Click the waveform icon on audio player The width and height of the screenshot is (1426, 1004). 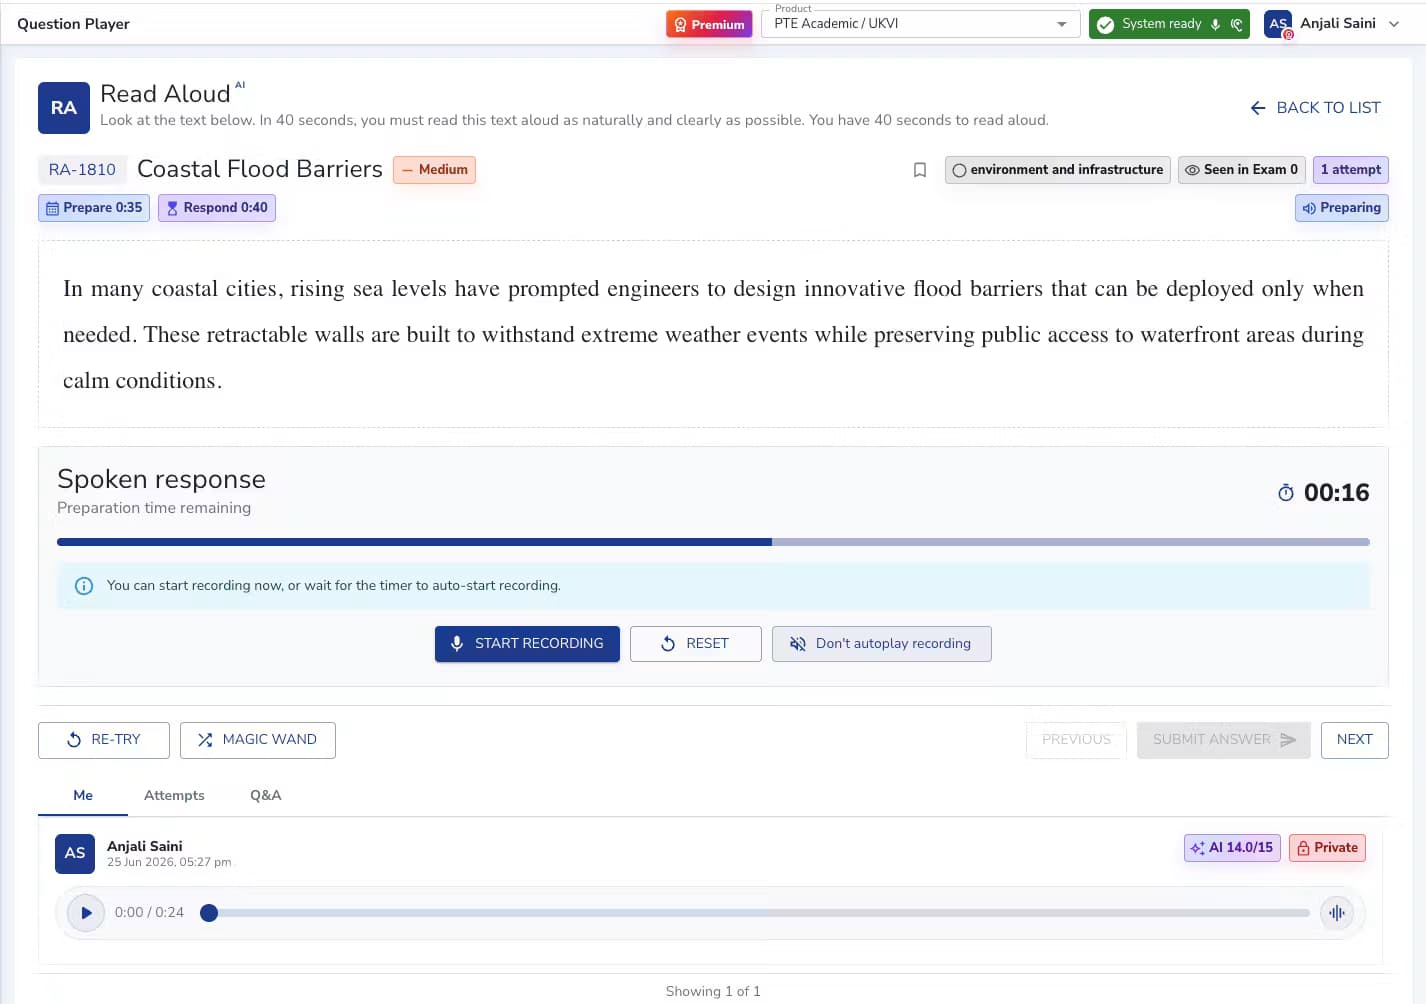pos(1337,913)
